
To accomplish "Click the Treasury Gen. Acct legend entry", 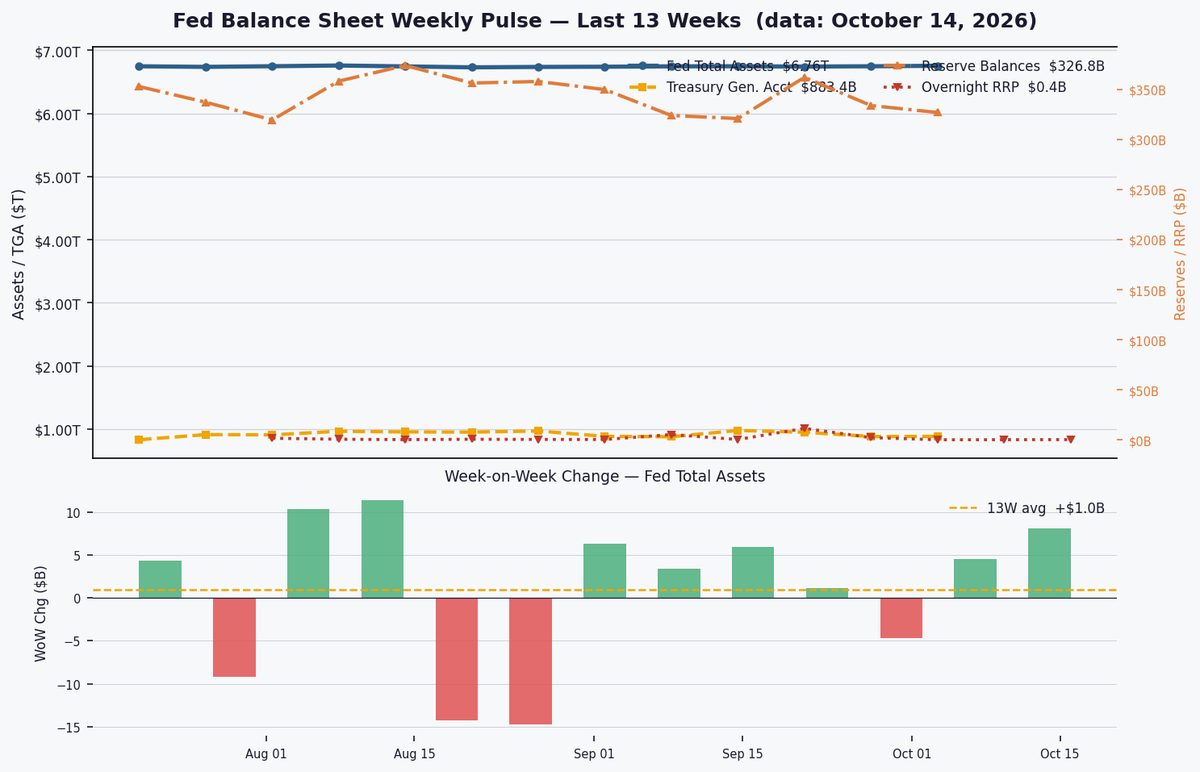I will coord(742,87).
